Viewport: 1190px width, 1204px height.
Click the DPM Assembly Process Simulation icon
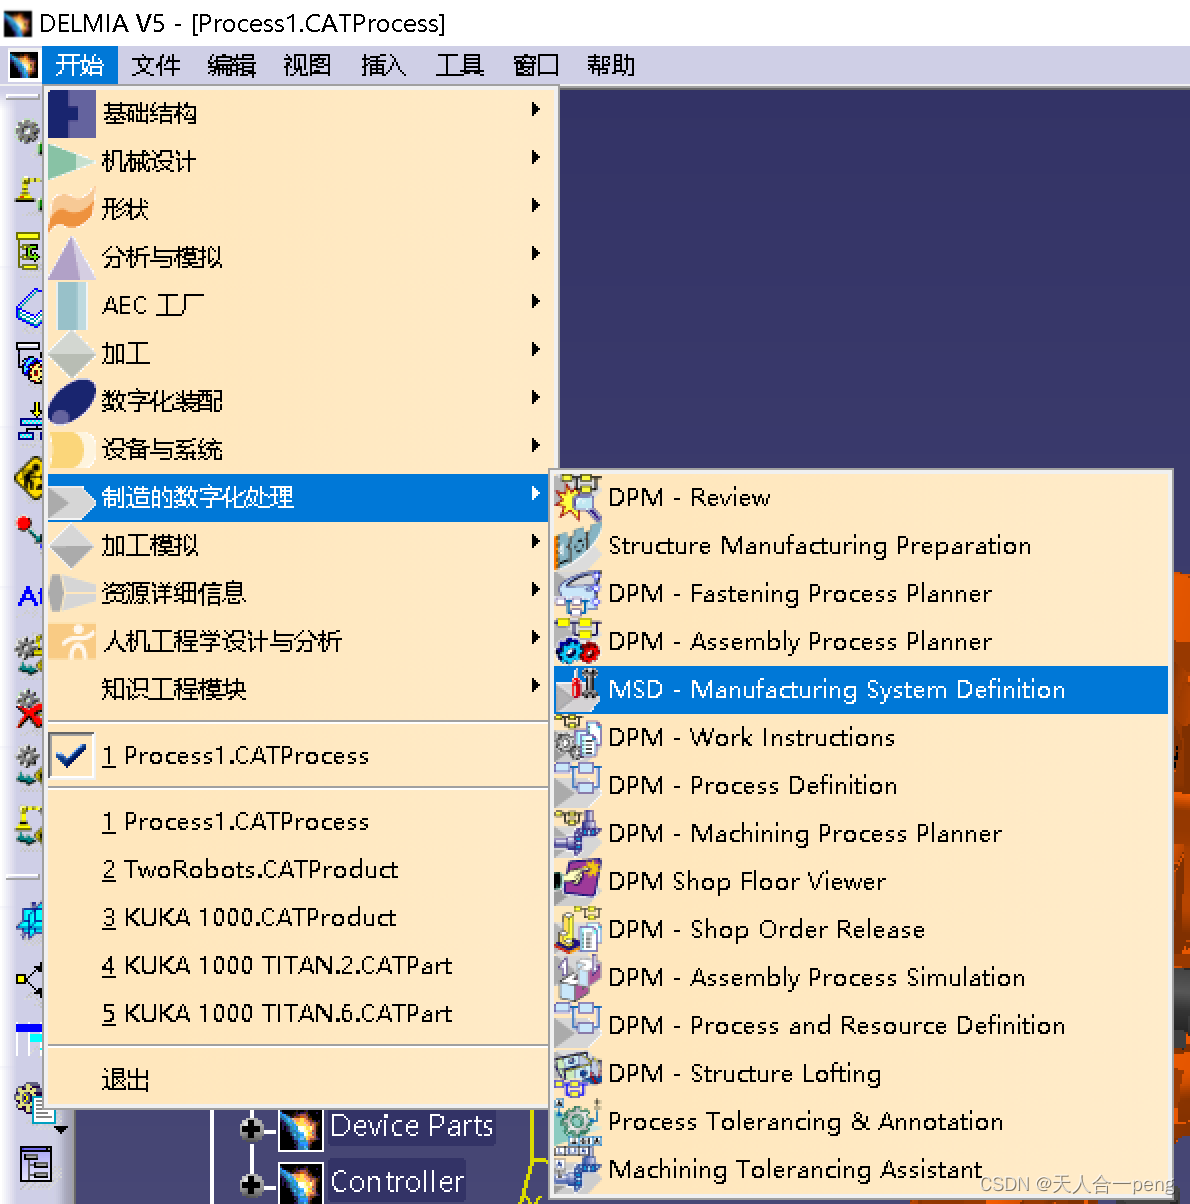(x=577, y=977)
